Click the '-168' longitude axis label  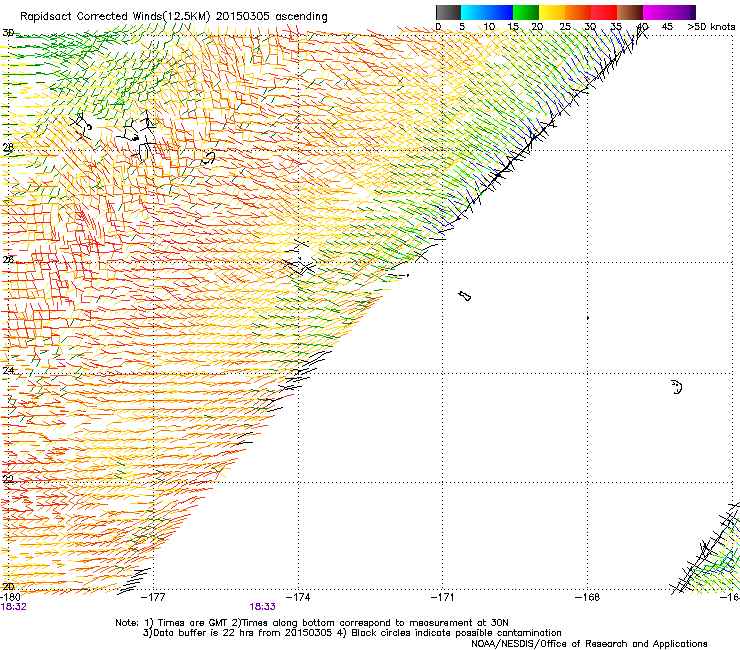coord(588,597)
